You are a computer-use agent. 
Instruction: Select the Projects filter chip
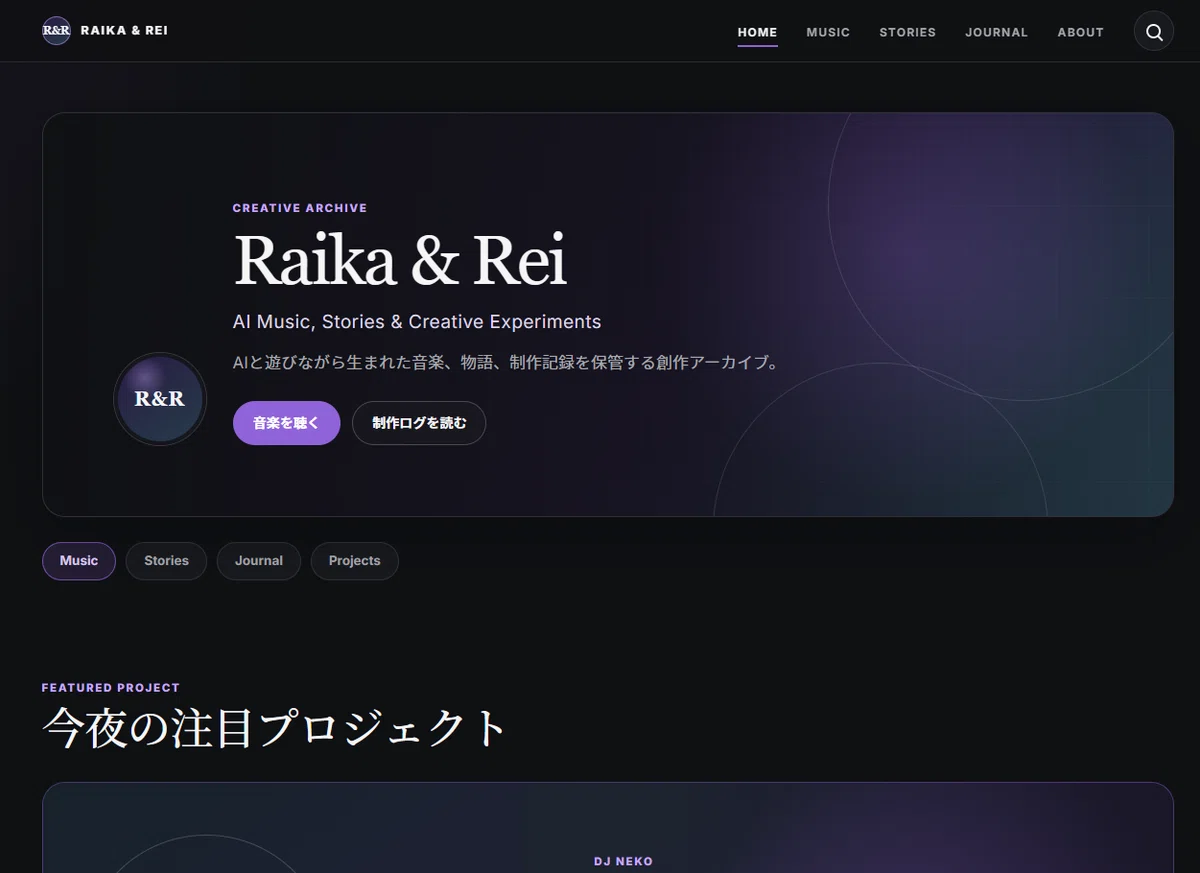coord(355,561)
